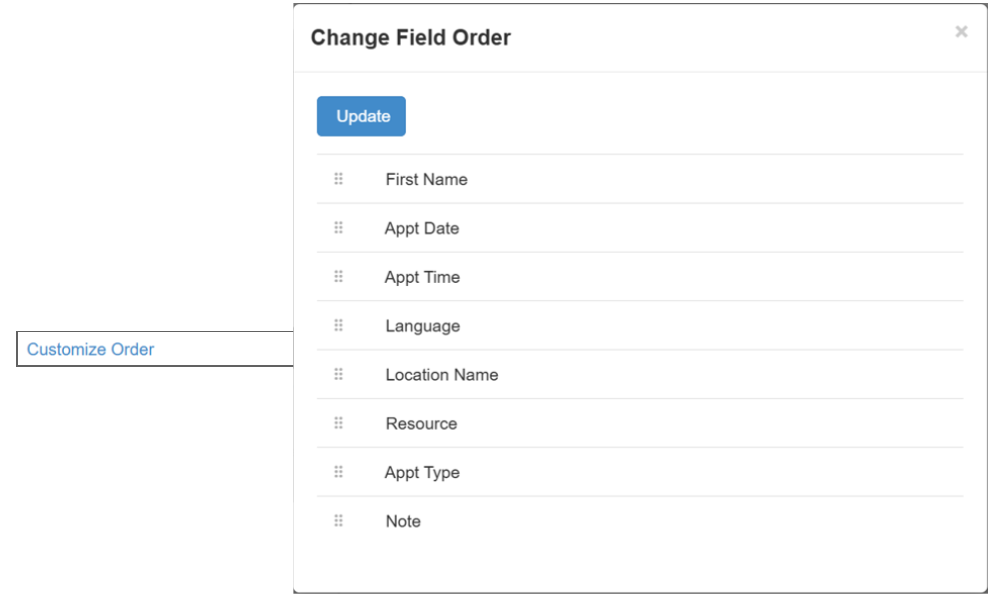Click the drag handle beside Note
Viewport: 990px width, 596px height.
tap(338, 521)
